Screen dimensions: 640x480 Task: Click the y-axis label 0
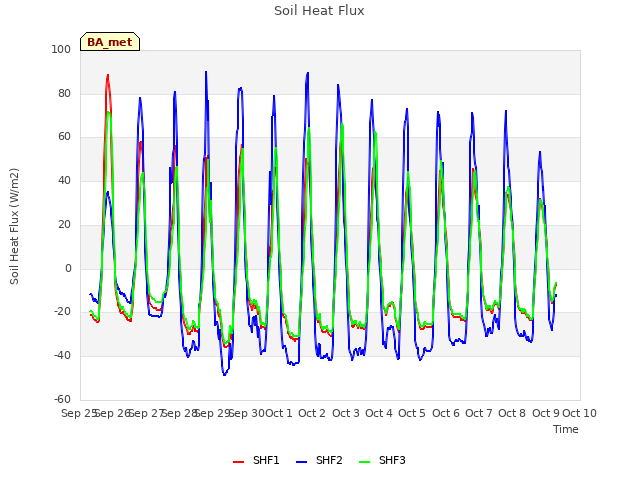point(68,269)
